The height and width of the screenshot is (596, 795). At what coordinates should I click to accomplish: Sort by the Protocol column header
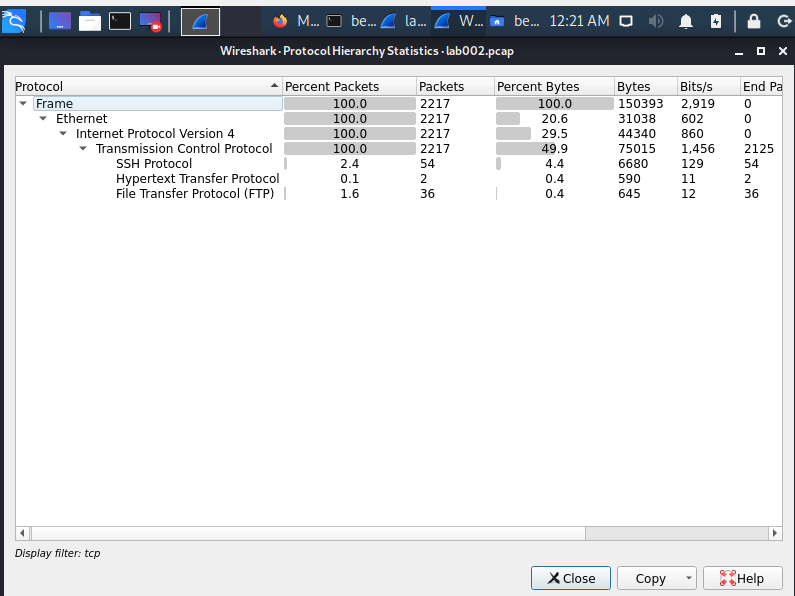tap(148, 87)
